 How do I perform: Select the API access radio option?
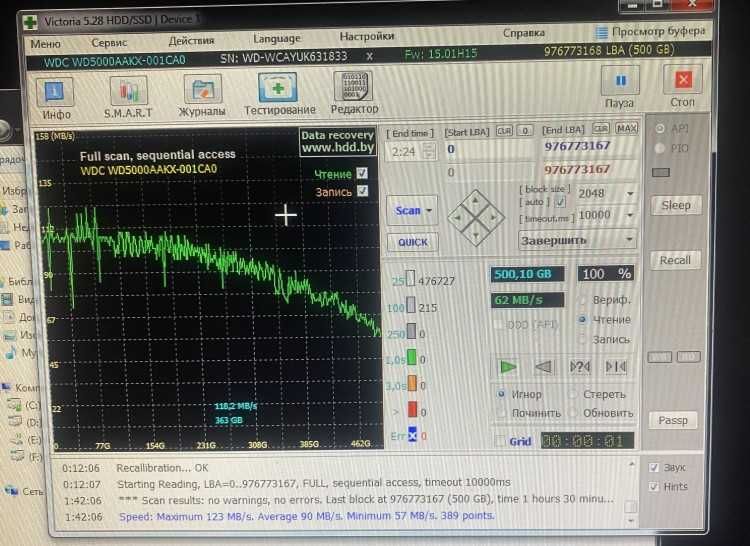(660, 128)
